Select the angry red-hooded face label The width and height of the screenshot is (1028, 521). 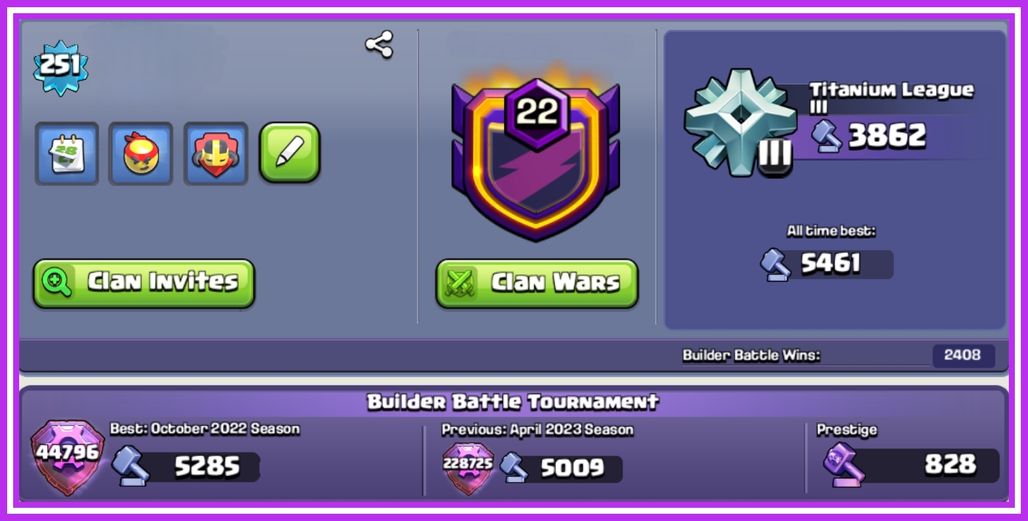coord(141,153)
